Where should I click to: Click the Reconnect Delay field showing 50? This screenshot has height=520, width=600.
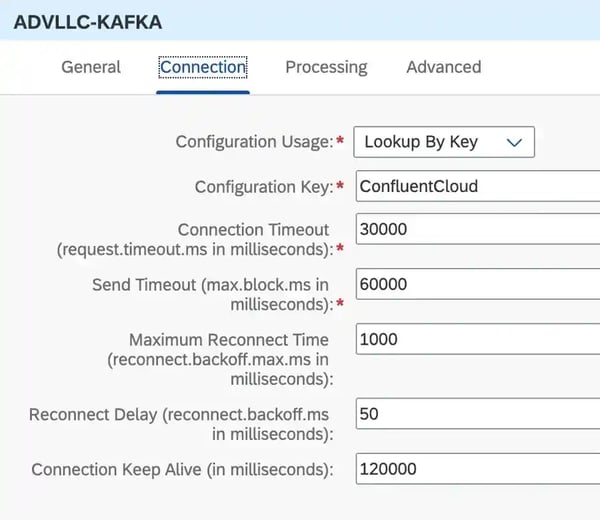(x=477, y=414)
